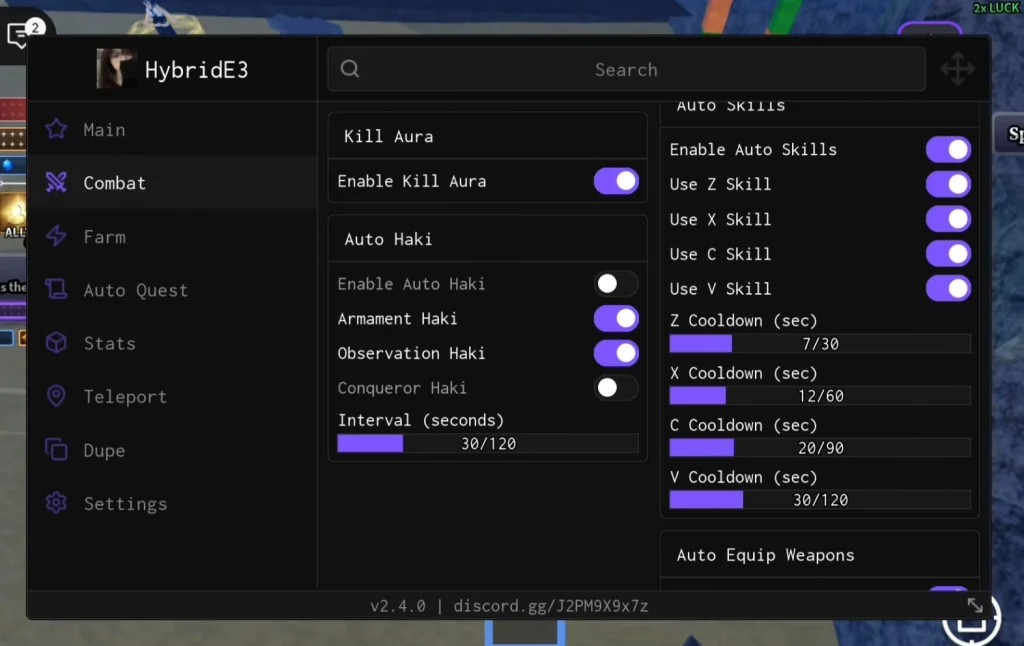
Task: Click the HybridE3 username text
Action: click(x=197, y=69)
